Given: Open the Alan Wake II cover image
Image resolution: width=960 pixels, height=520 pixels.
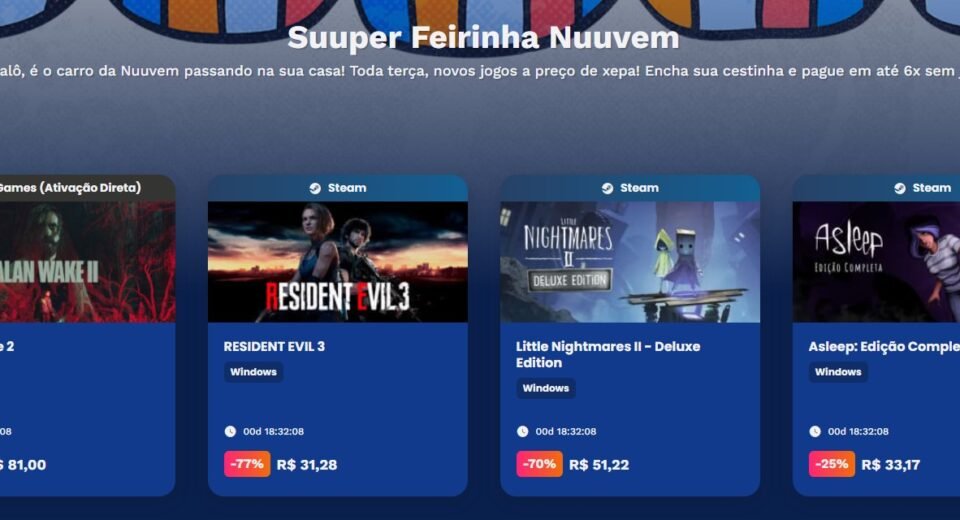Looking at the screenshot, I should pos(88,262).
